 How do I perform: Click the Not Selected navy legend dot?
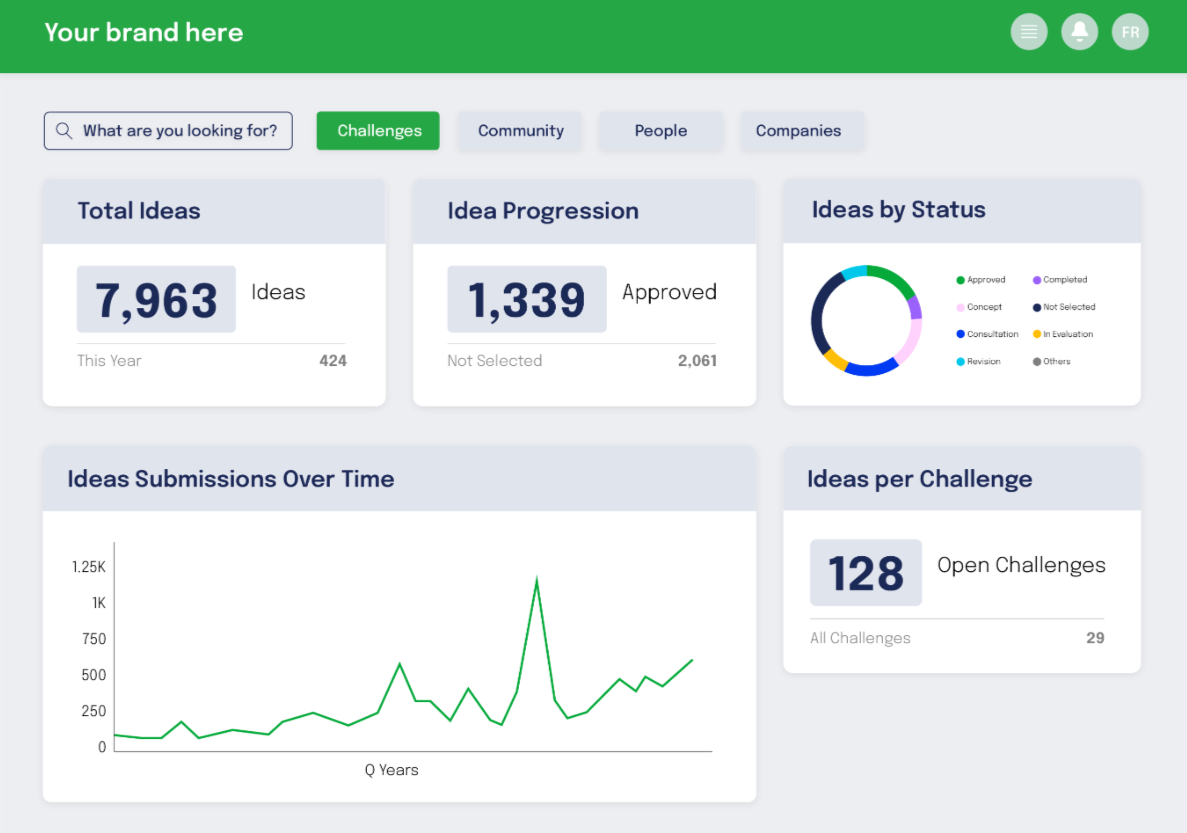tap(1037, 307)
